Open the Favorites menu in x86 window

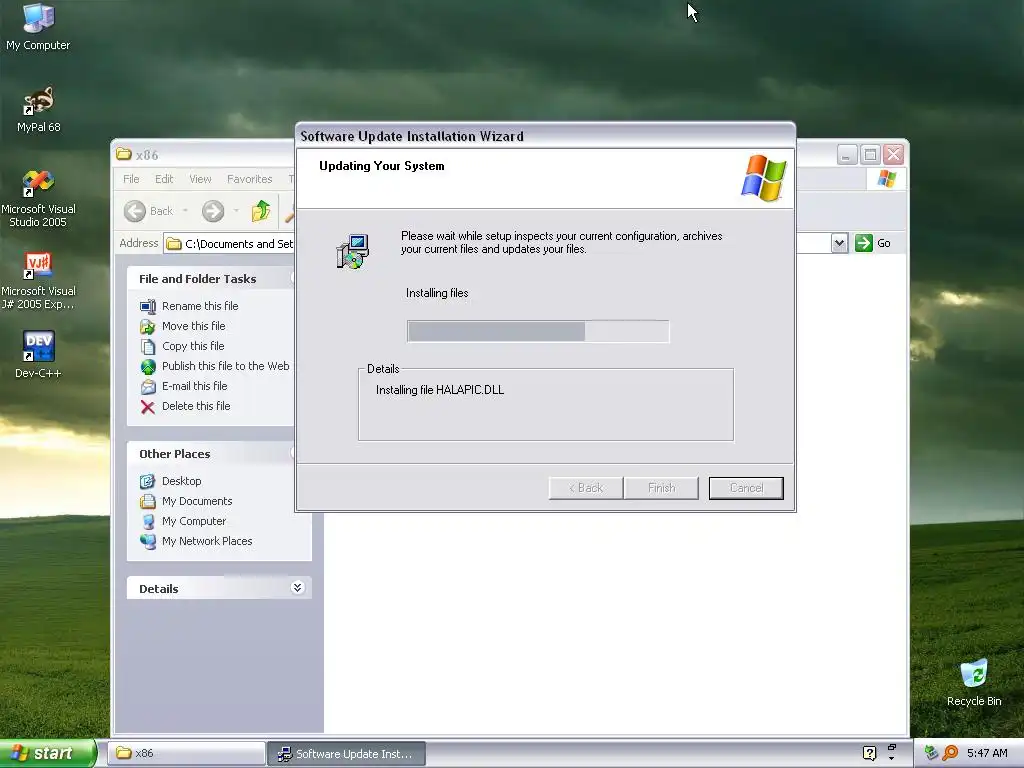(249, 179)
